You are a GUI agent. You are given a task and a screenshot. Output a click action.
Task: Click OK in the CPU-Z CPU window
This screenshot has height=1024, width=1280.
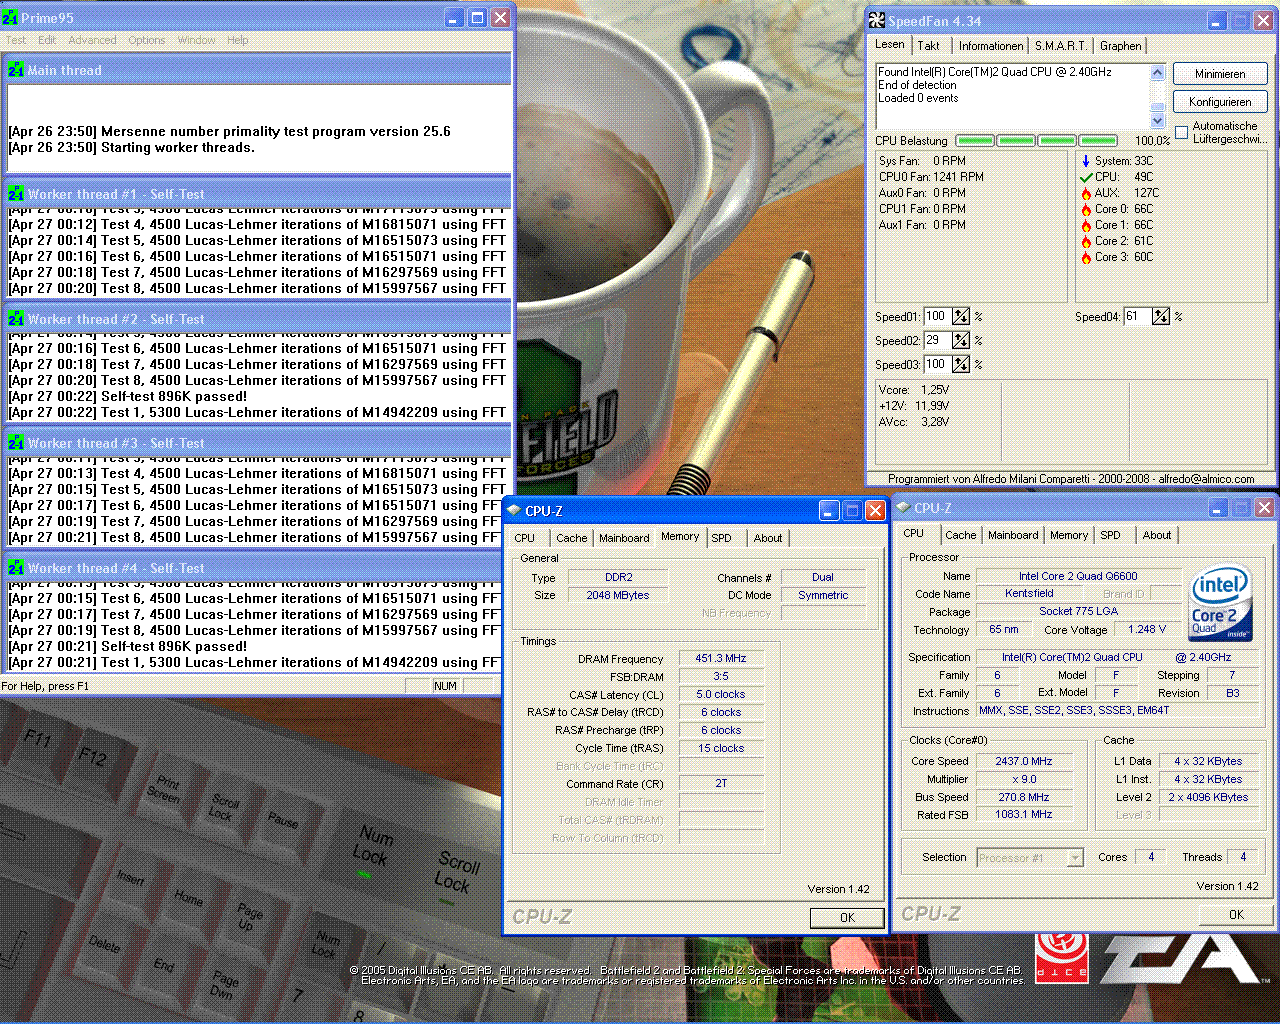(1236, 914)
